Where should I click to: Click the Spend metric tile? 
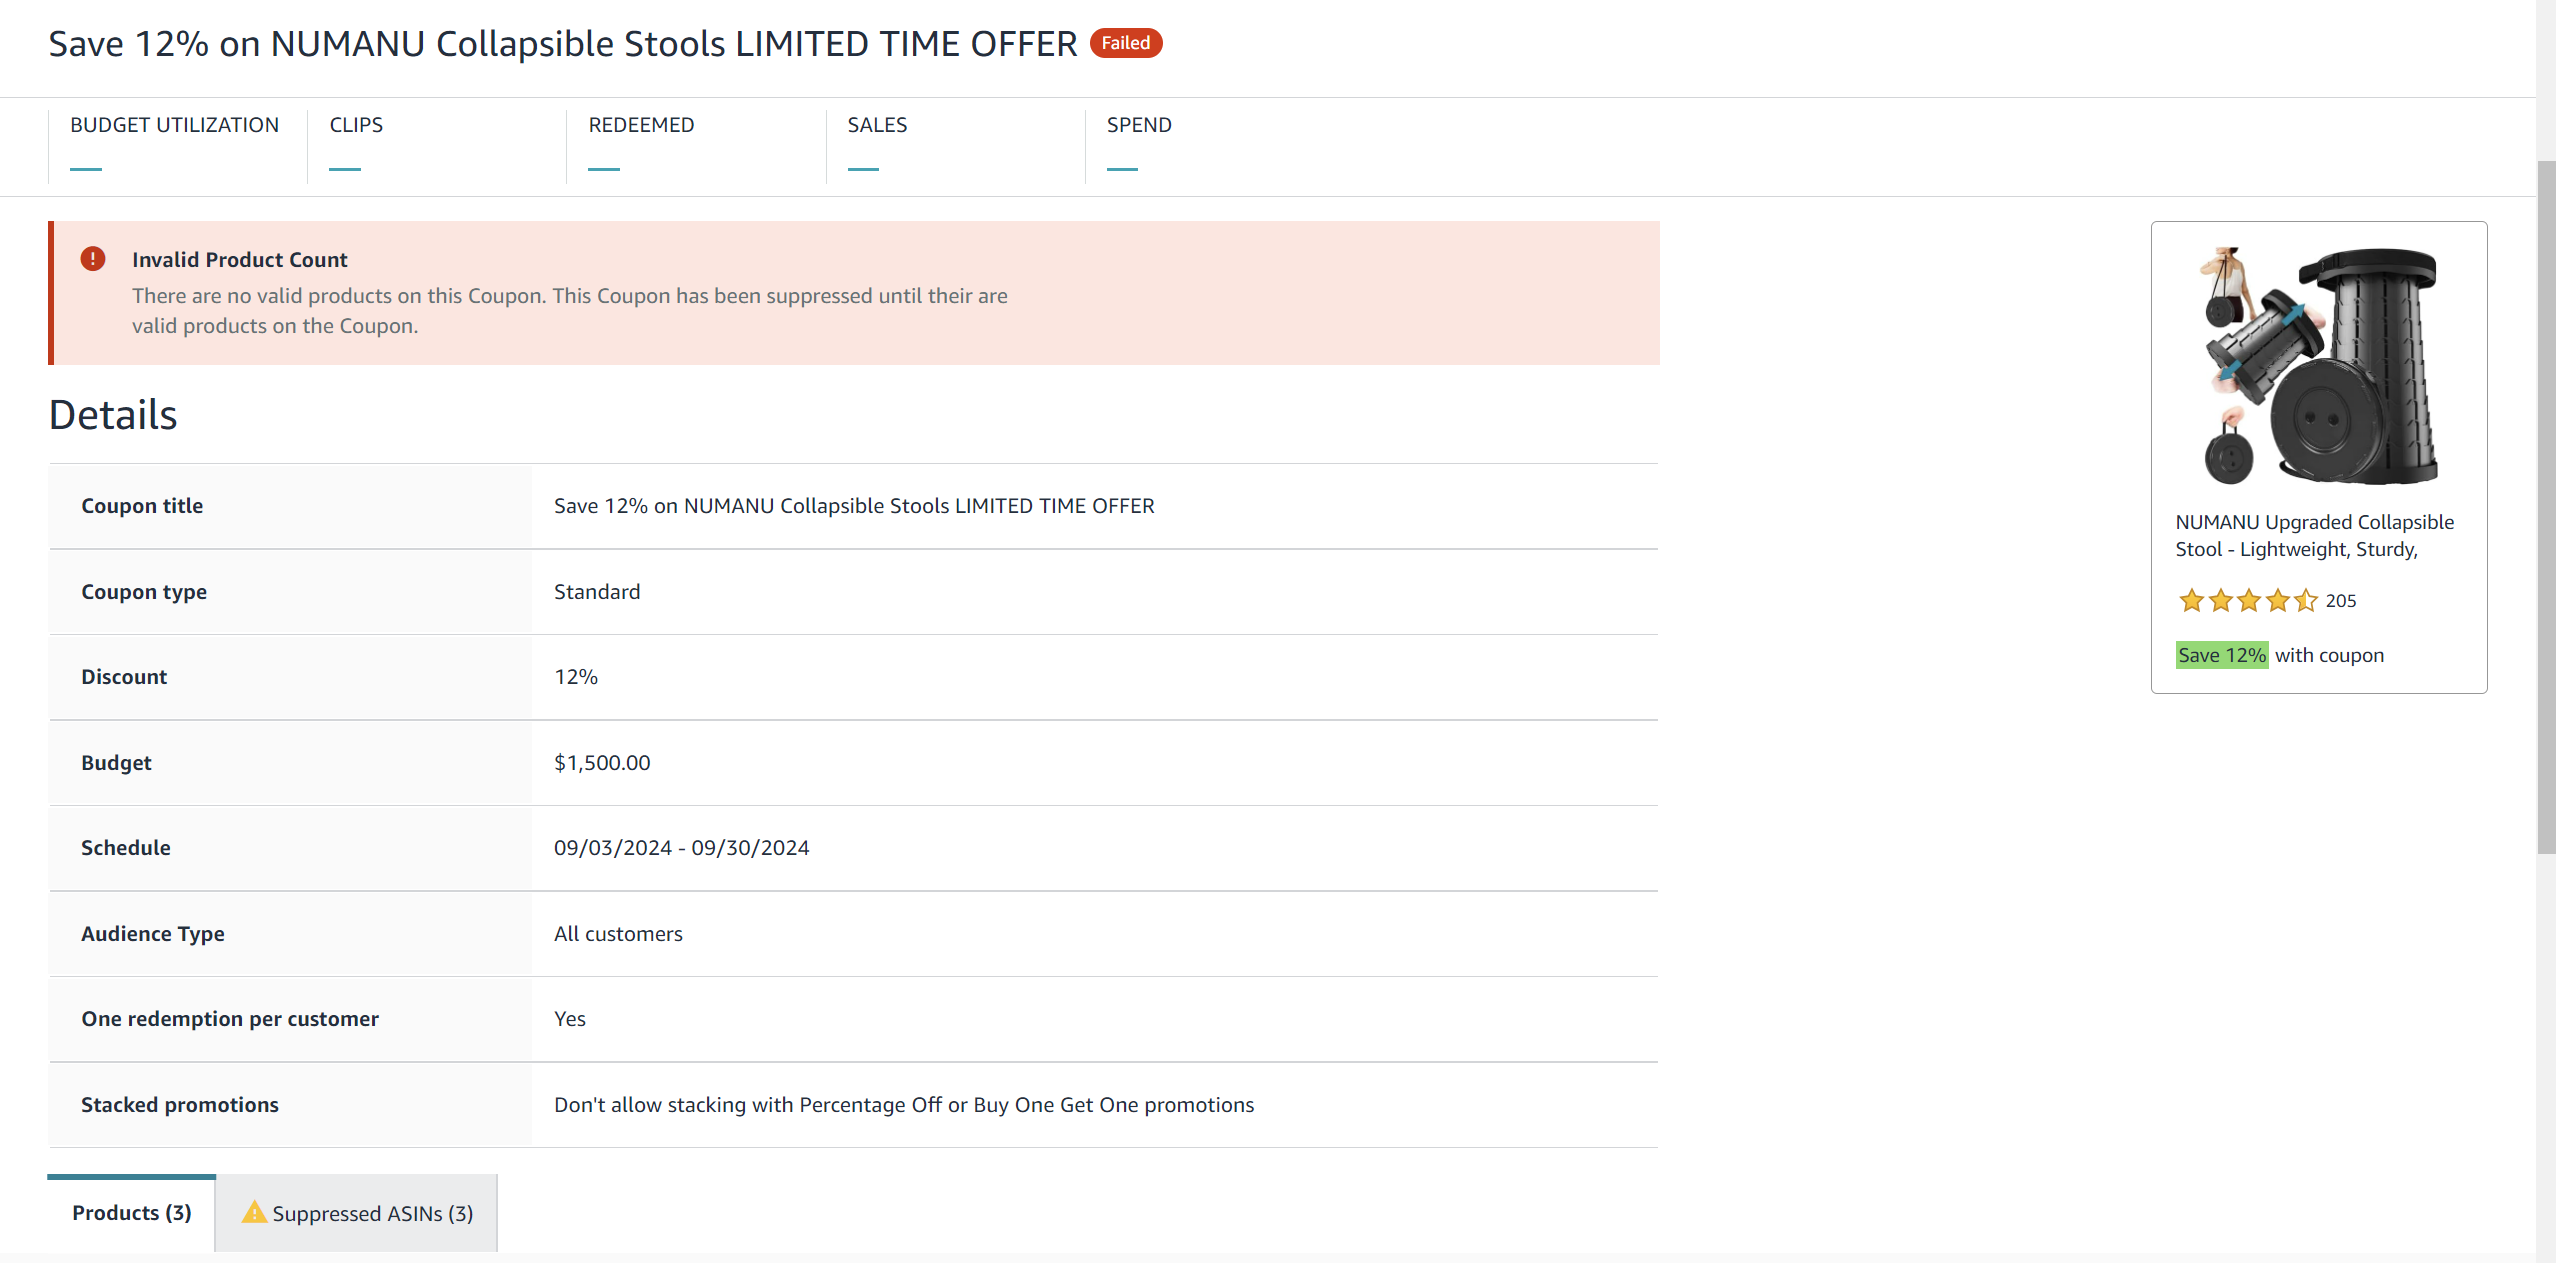point(1214,146)
